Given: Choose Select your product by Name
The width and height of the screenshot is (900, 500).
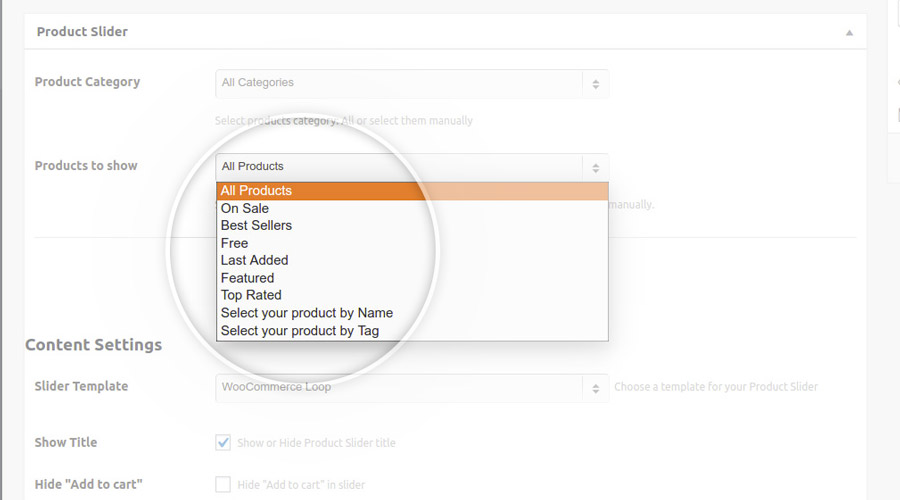Looking at the screenshot, I should 306,313.
